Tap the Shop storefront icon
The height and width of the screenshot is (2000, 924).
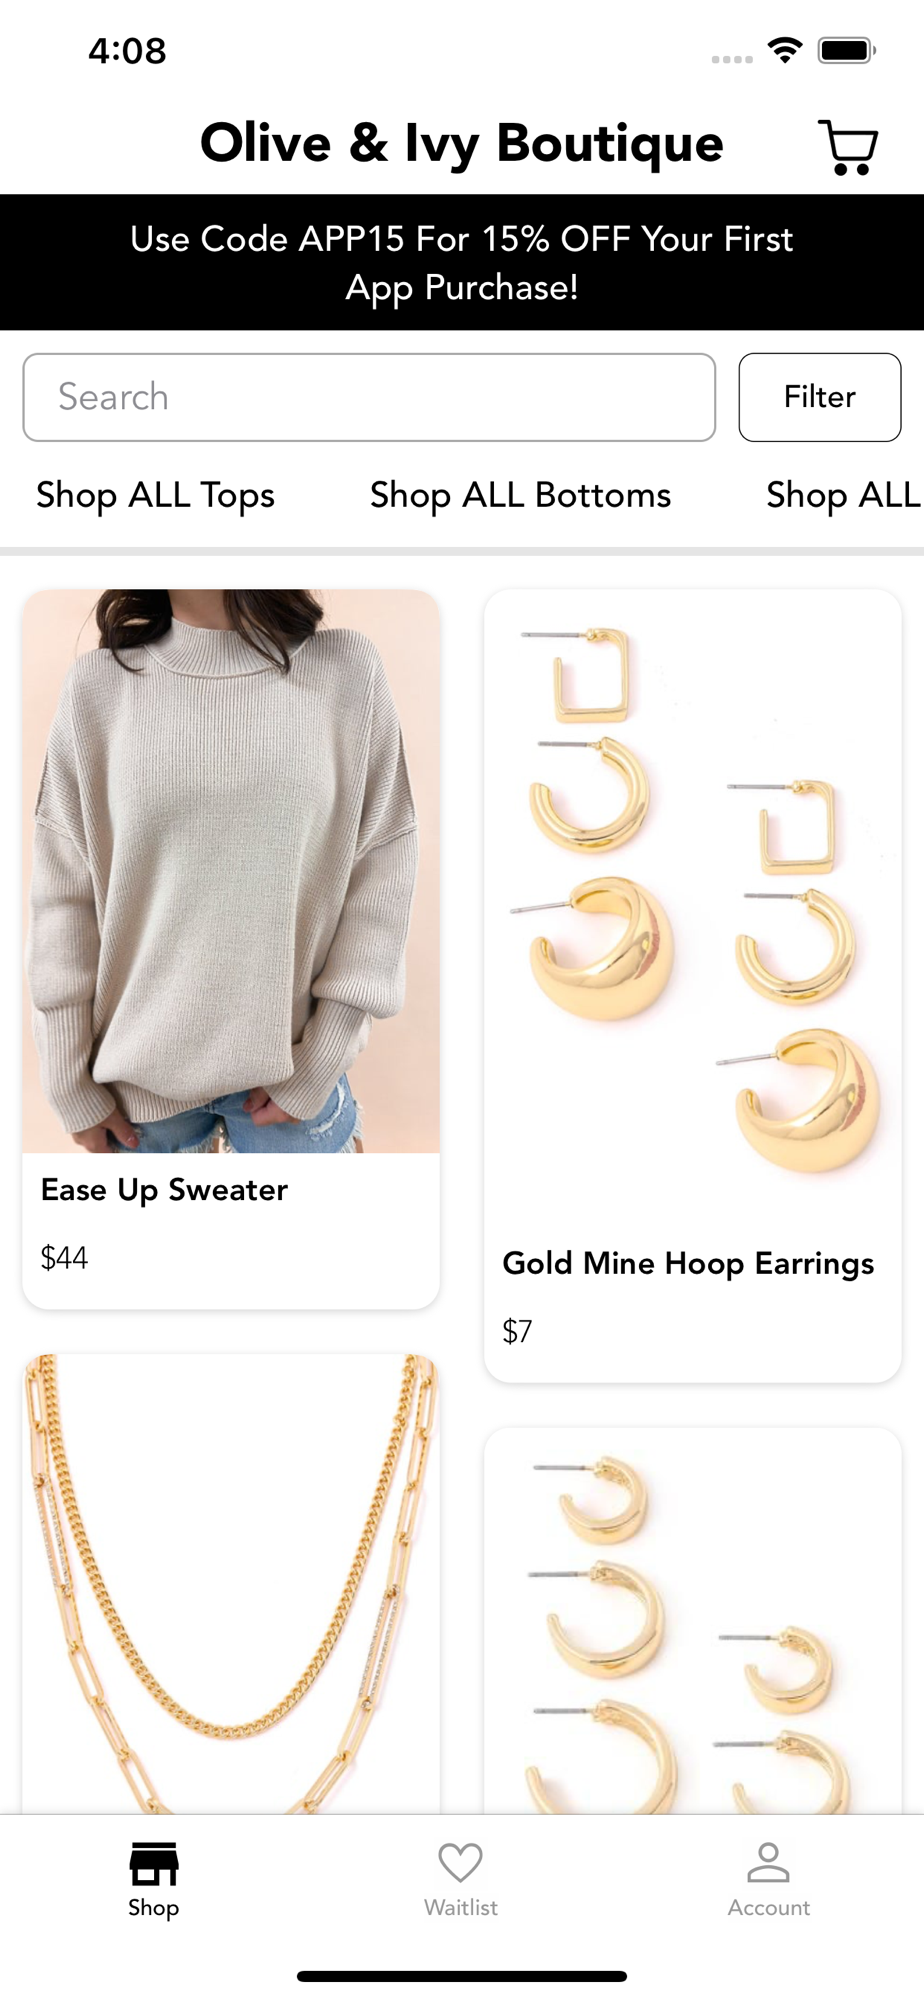(x=153, y=1864)
